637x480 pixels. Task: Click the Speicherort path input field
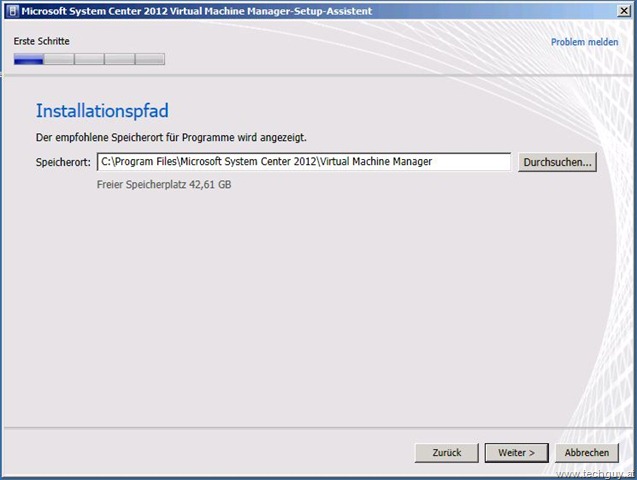pyautogui.click(x=304, y=162)
